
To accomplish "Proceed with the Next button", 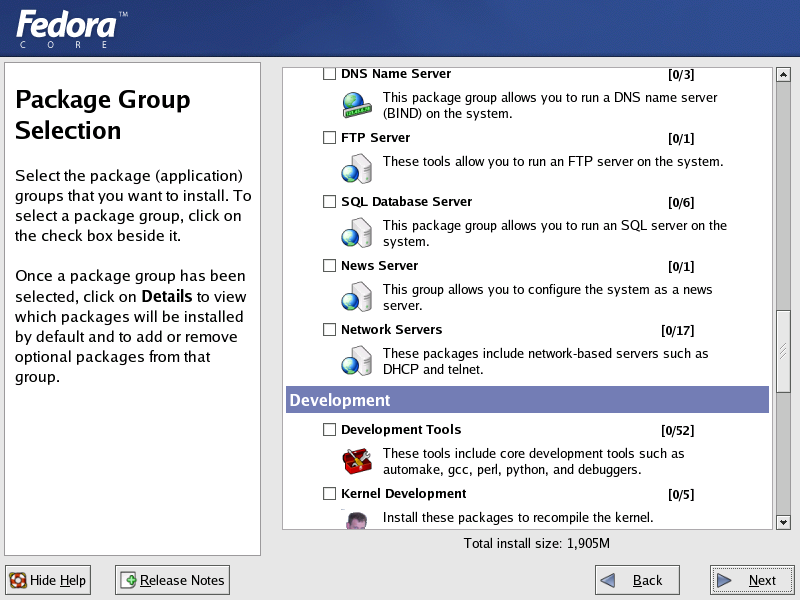I will (x=752, y=580).
